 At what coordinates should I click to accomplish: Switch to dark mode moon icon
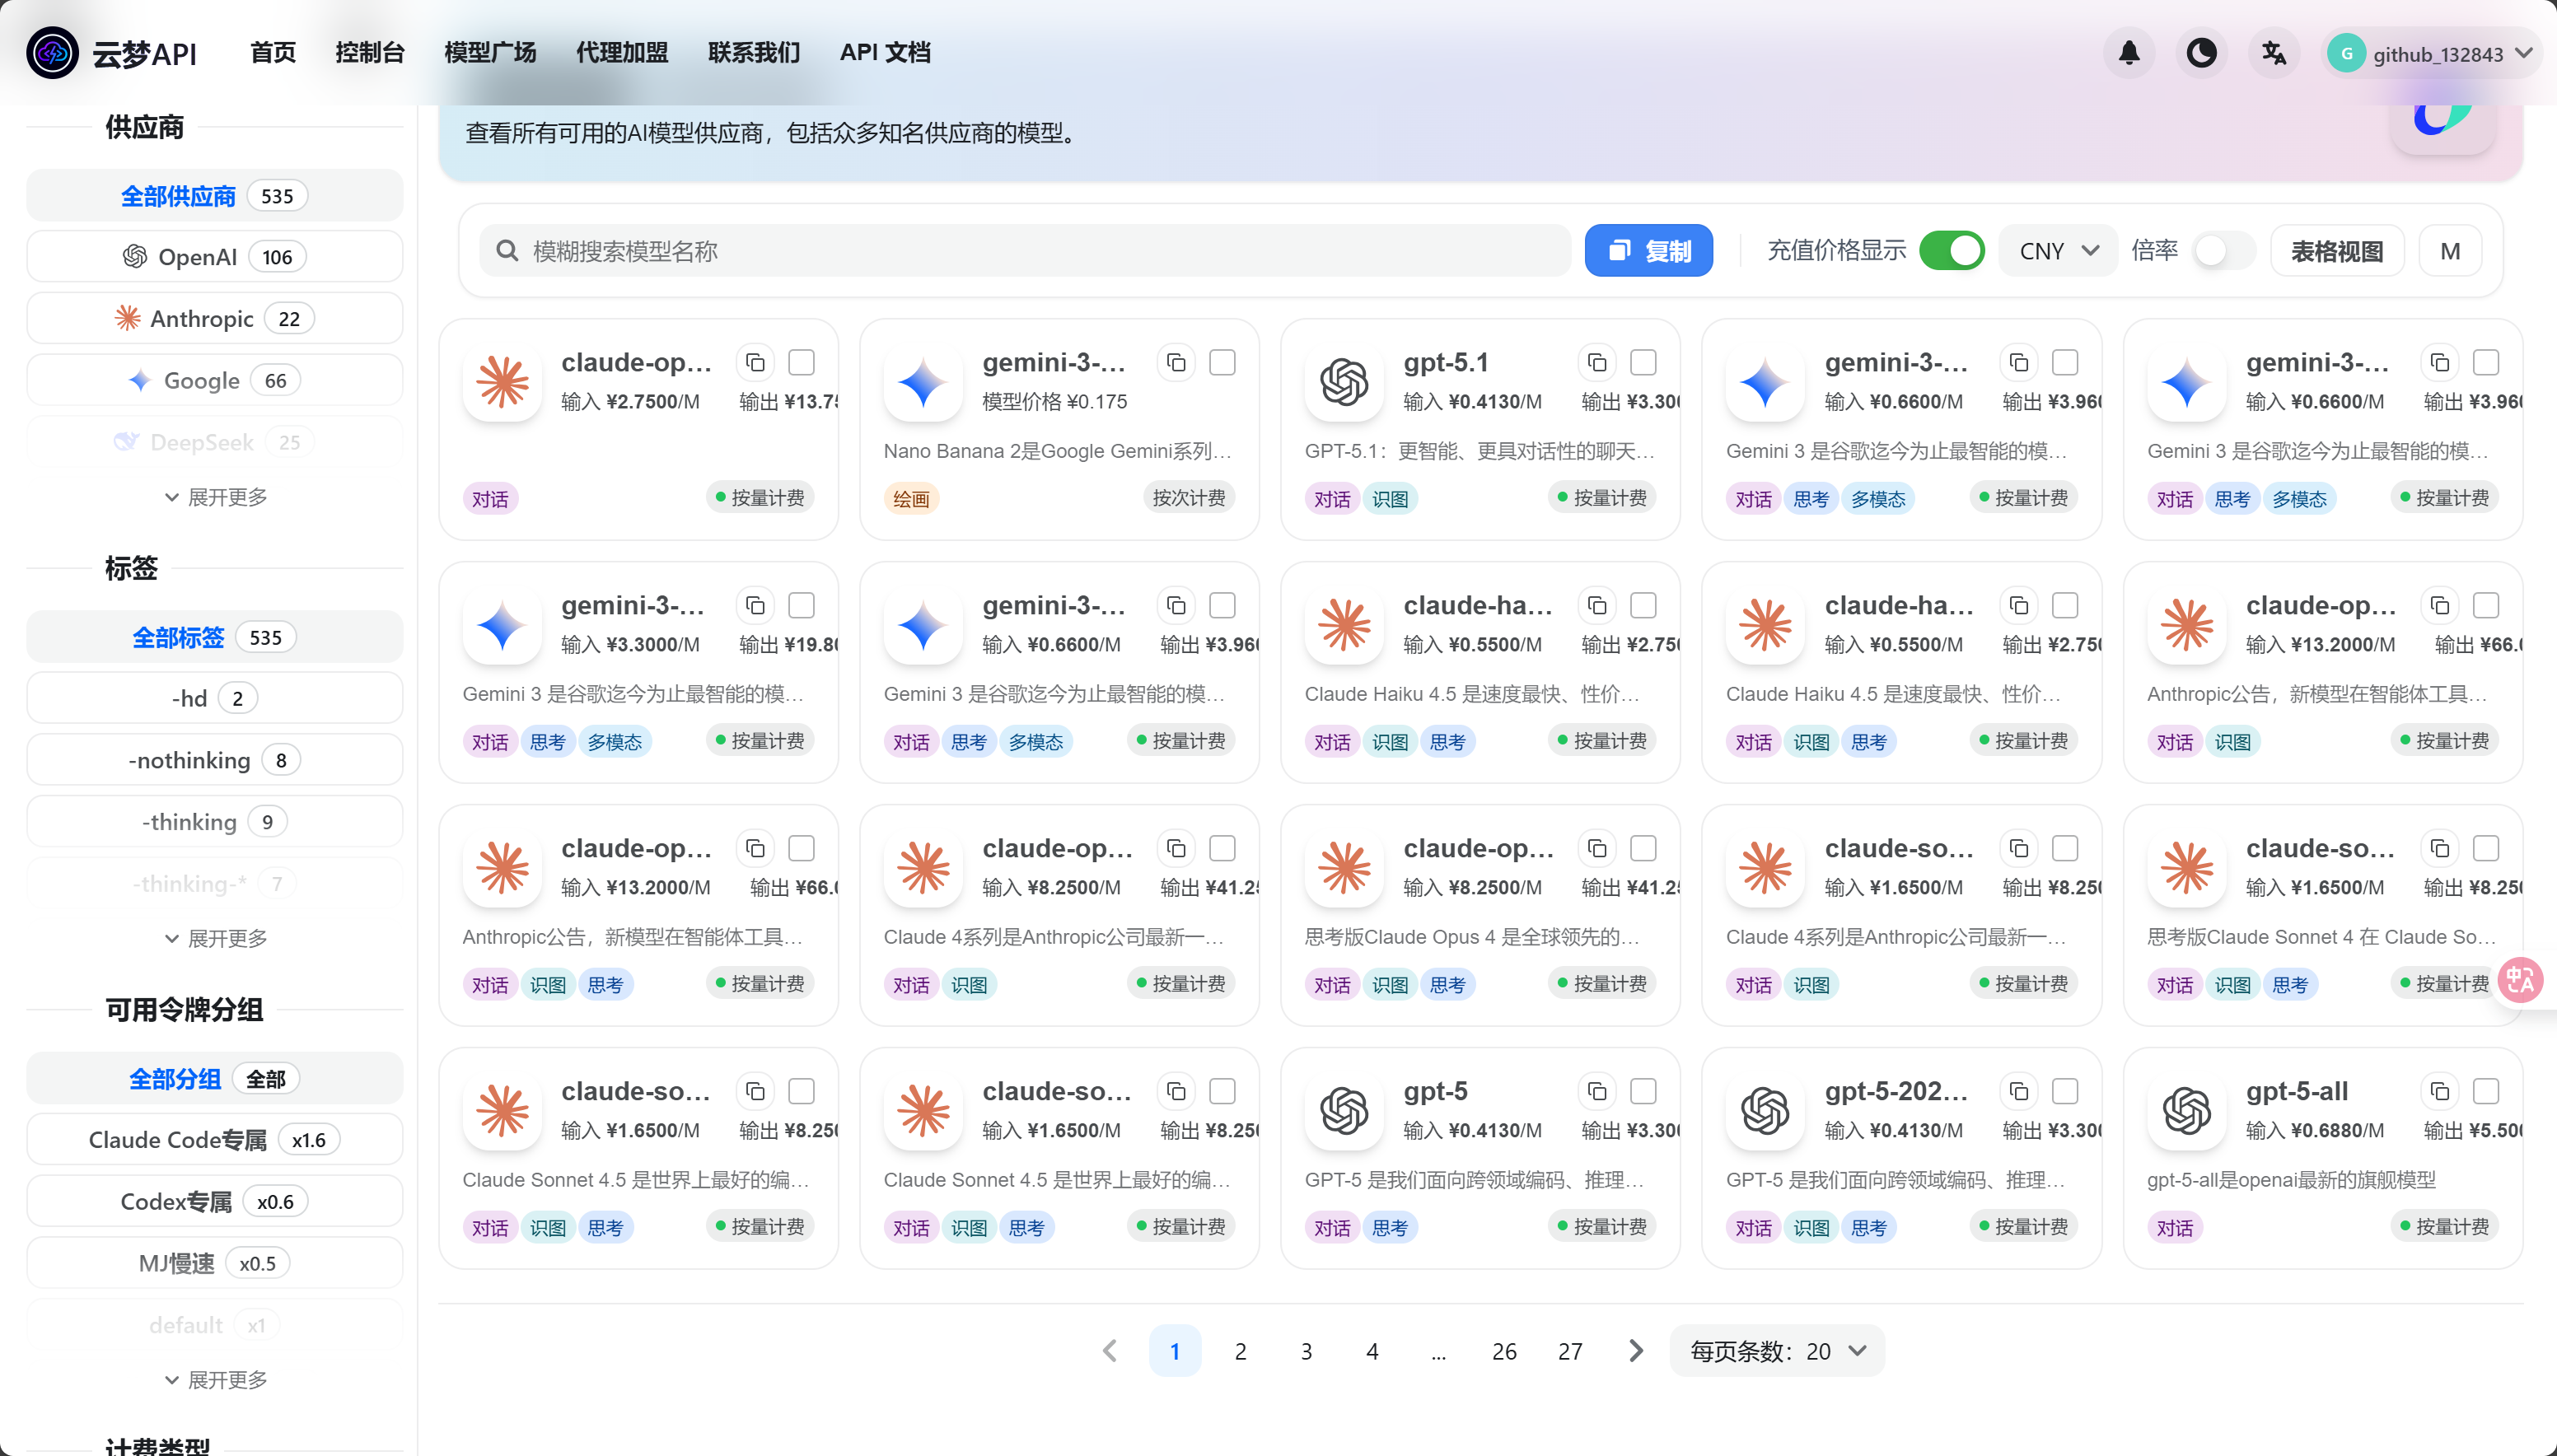coord(2201,53)
